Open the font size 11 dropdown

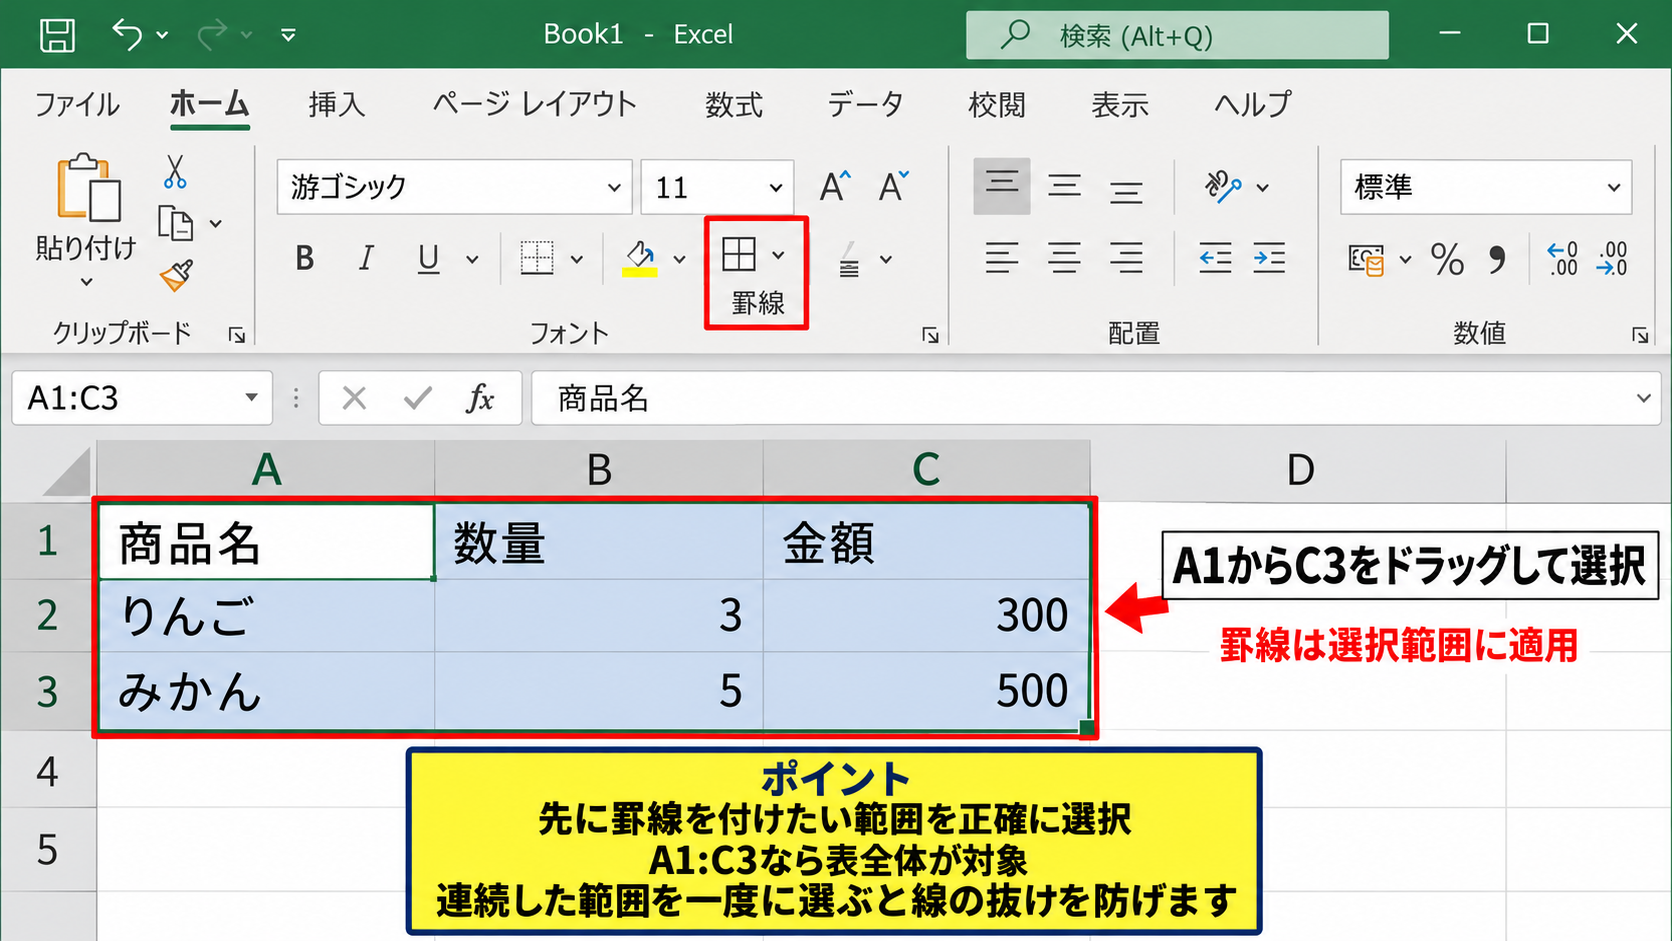pos(775,187)
